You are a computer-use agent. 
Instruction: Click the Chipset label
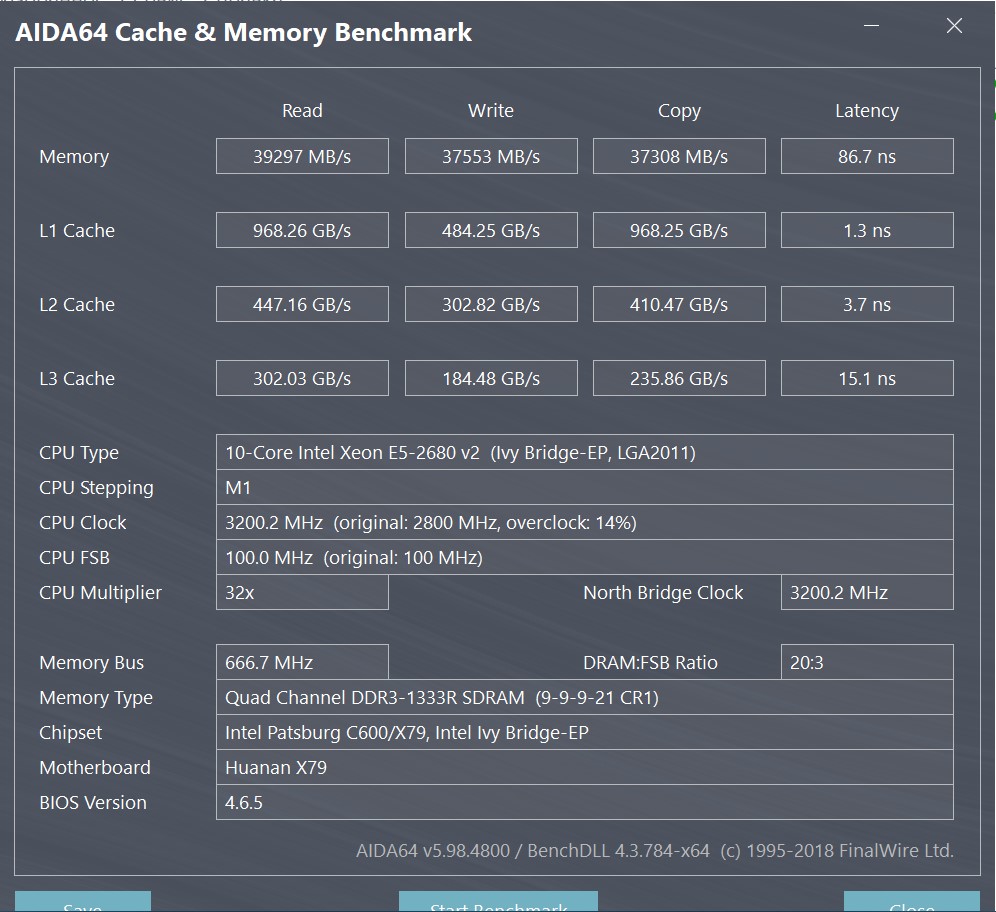point(71,733)
